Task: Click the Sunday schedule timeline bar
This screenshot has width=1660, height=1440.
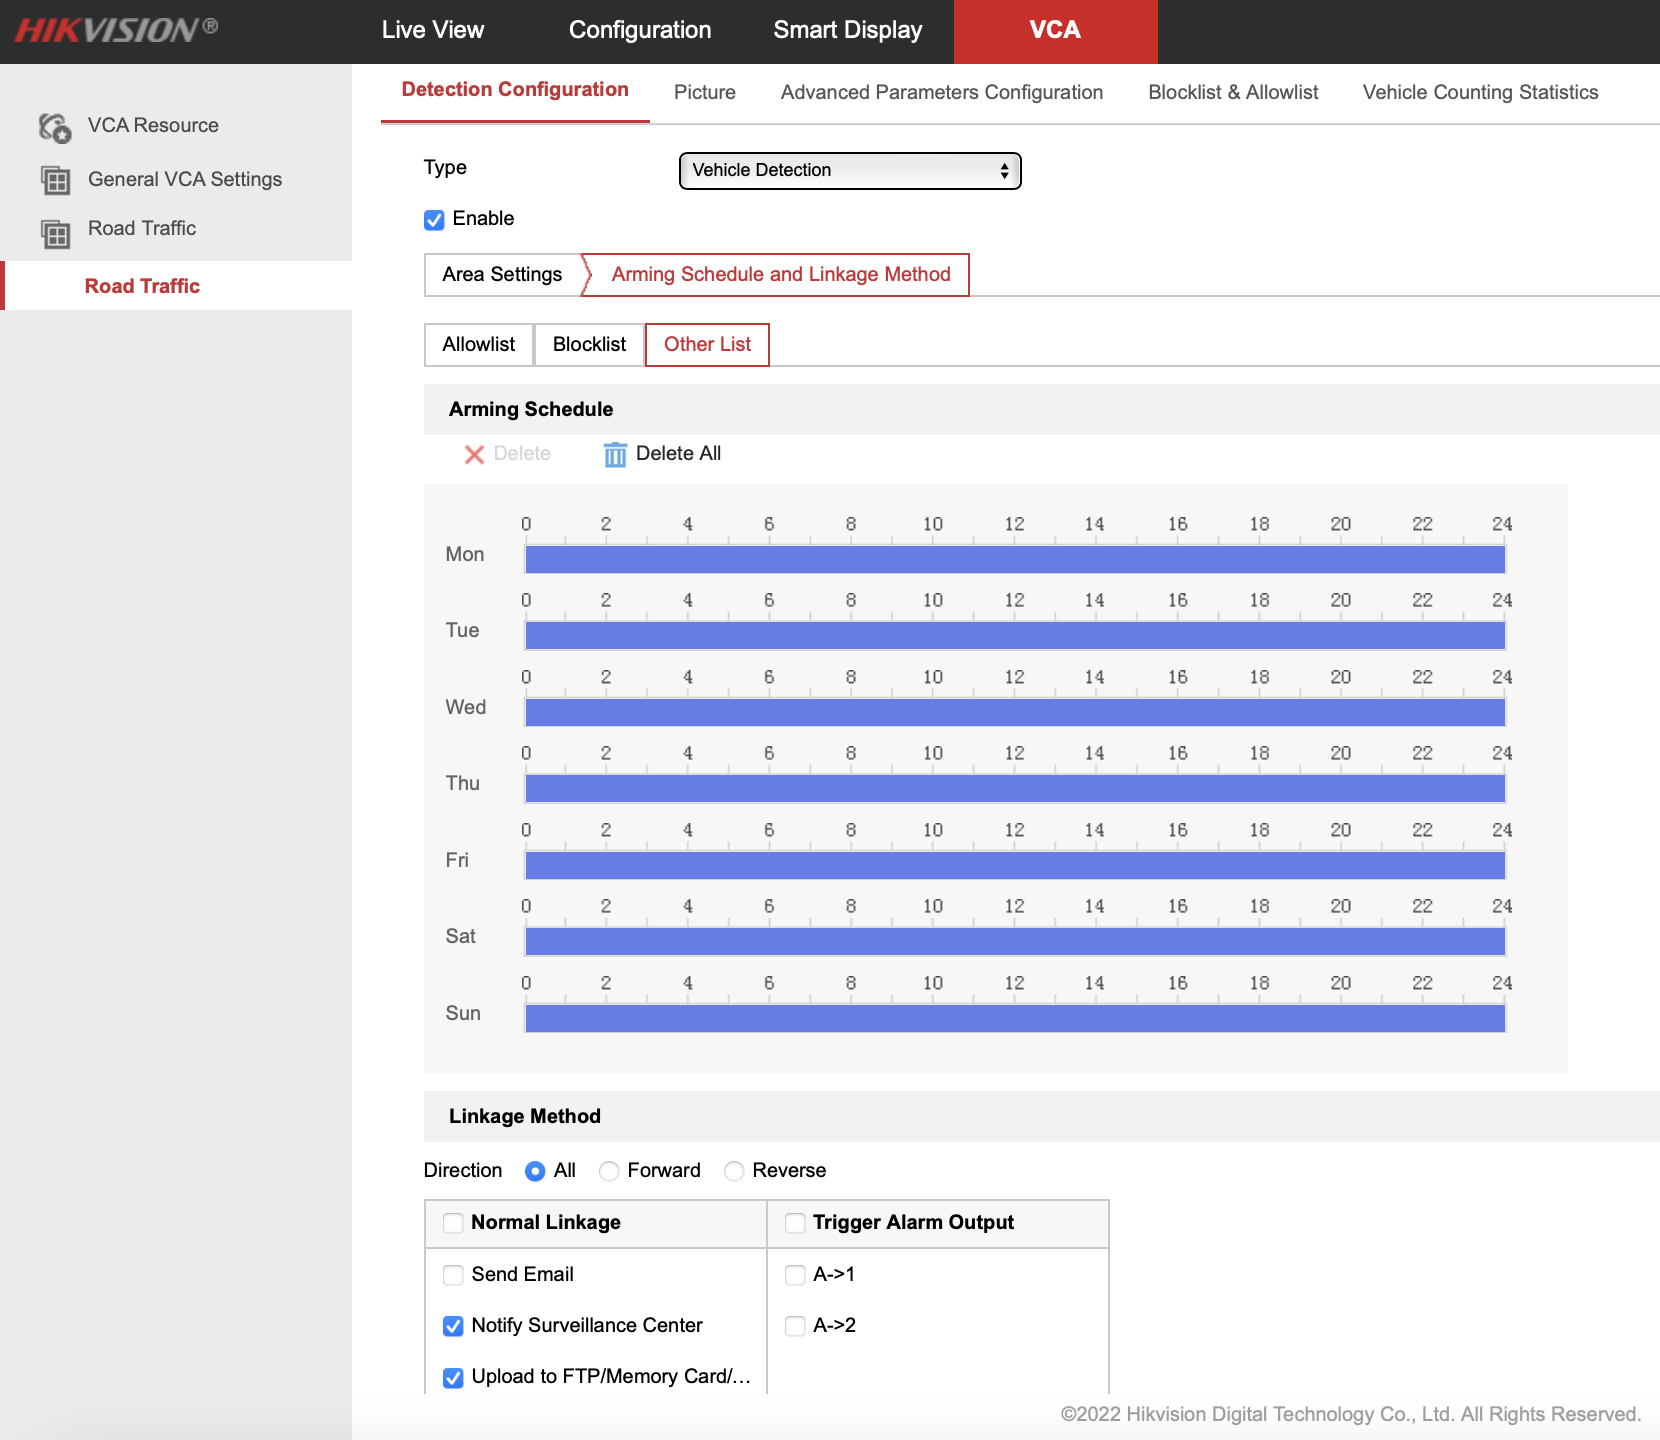Action: click(1014, 1018)
